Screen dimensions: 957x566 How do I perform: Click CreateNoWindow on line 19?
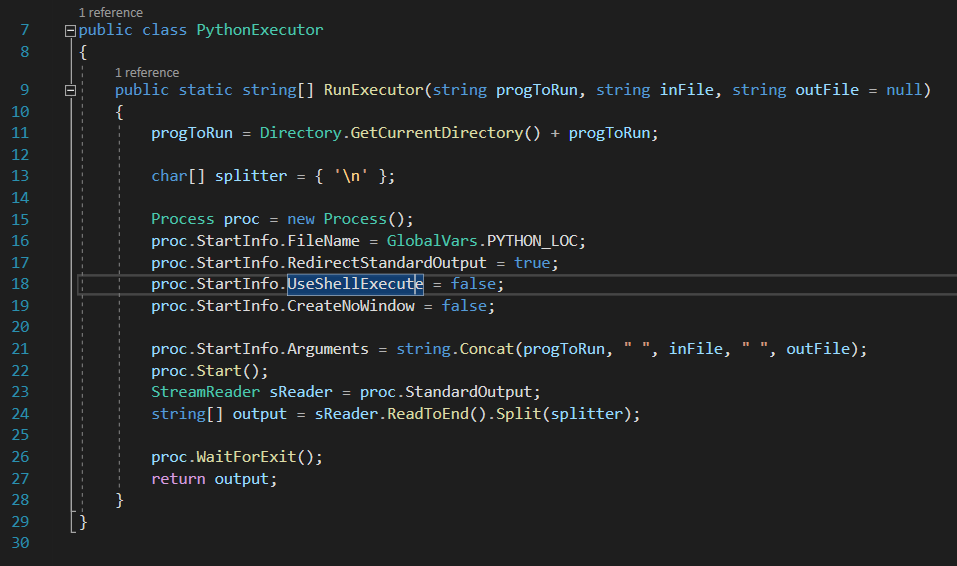351,306
